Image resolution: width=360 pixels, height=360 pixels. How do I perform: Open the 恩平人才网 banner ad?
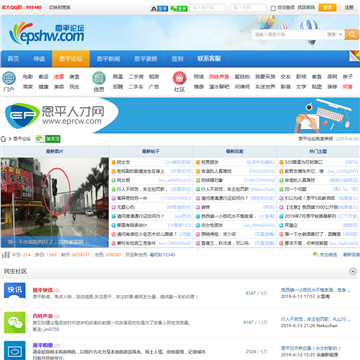[180, 115]
